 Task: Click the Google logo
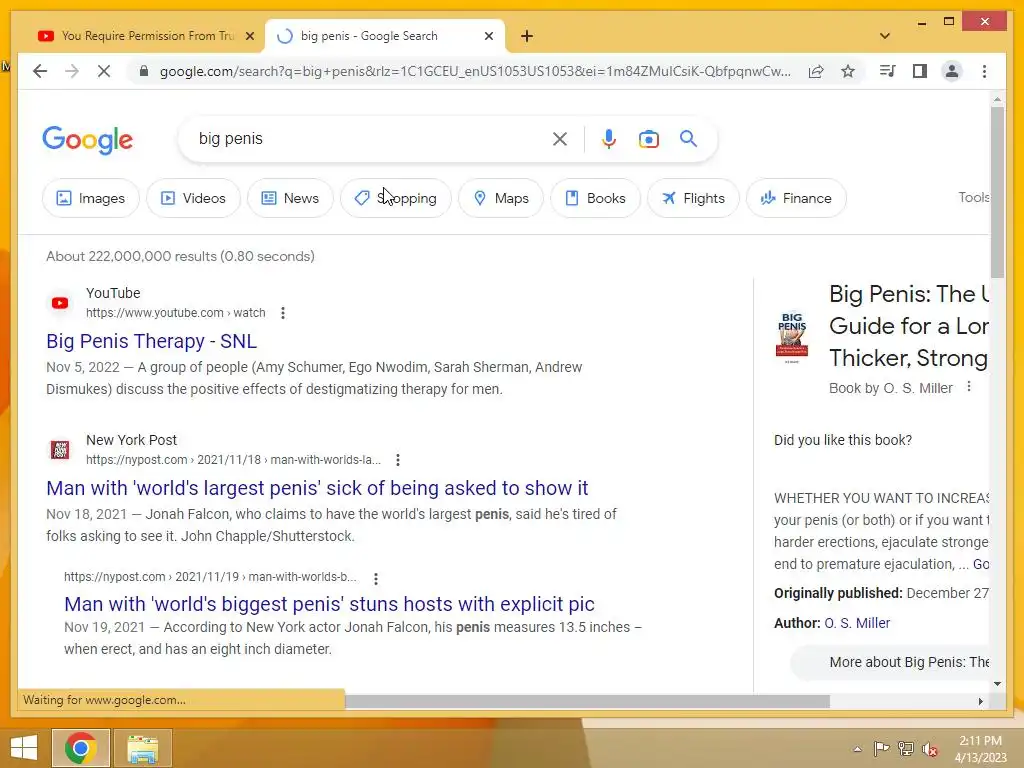click(88, 140)
